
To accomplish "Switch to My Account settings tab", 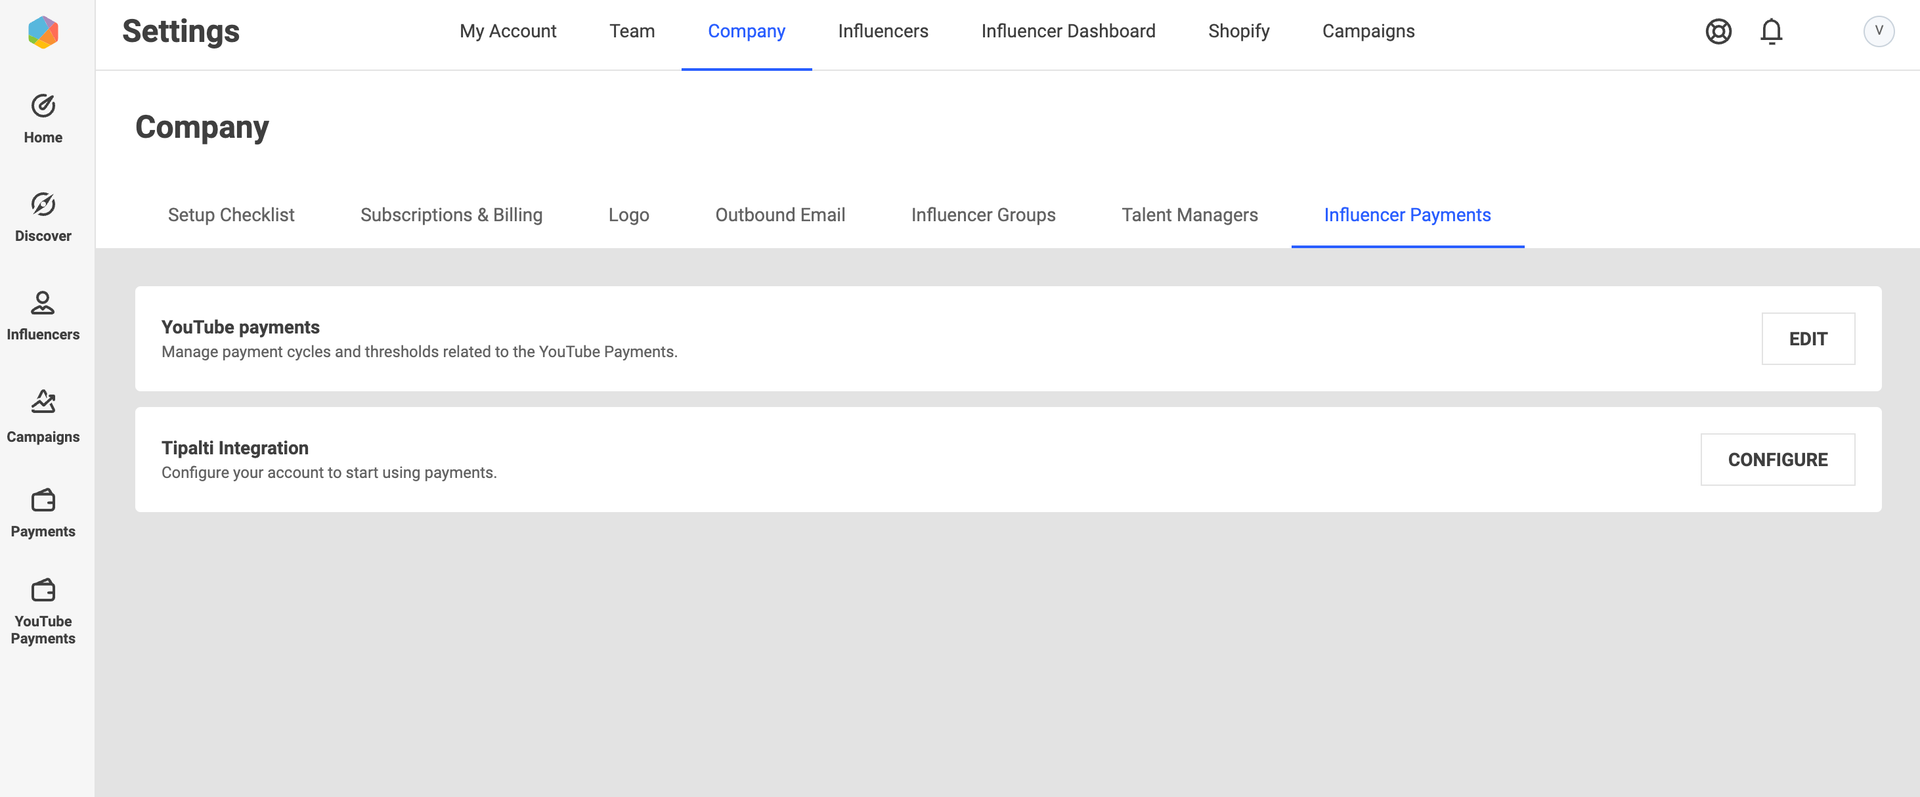I will (x=508, y=31).
